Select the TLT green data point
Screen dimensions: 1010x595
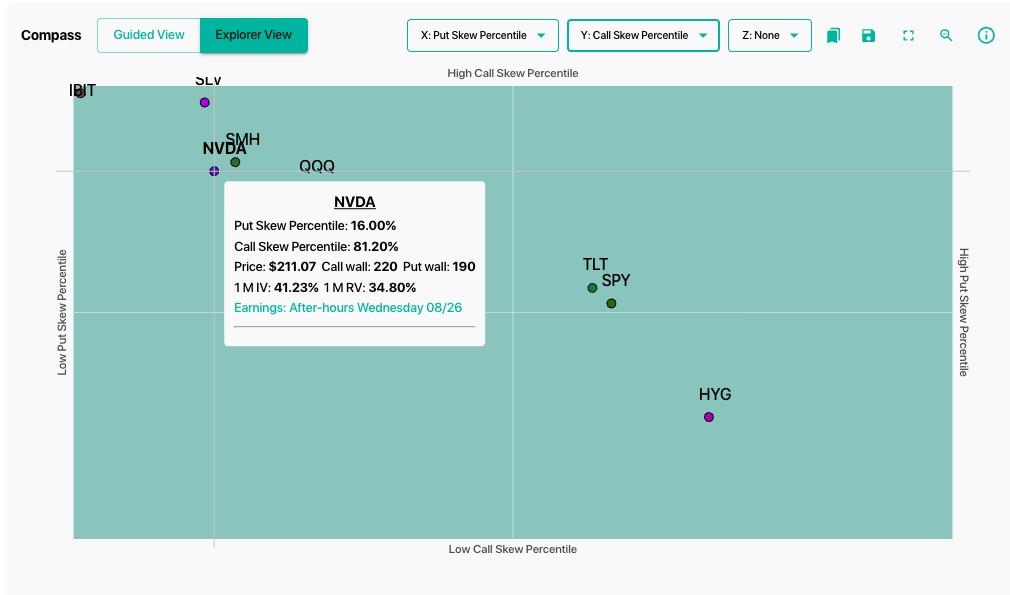(x=592, y=288)
